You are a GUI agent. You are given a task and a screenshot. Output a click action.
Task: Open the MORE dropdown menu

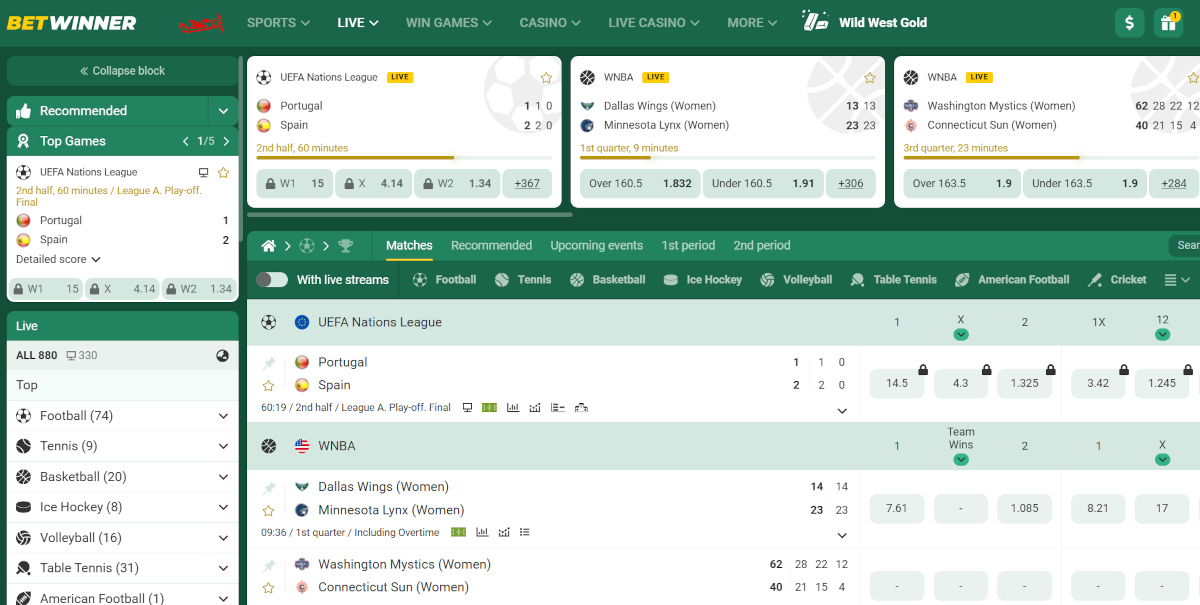click(753, 22)
